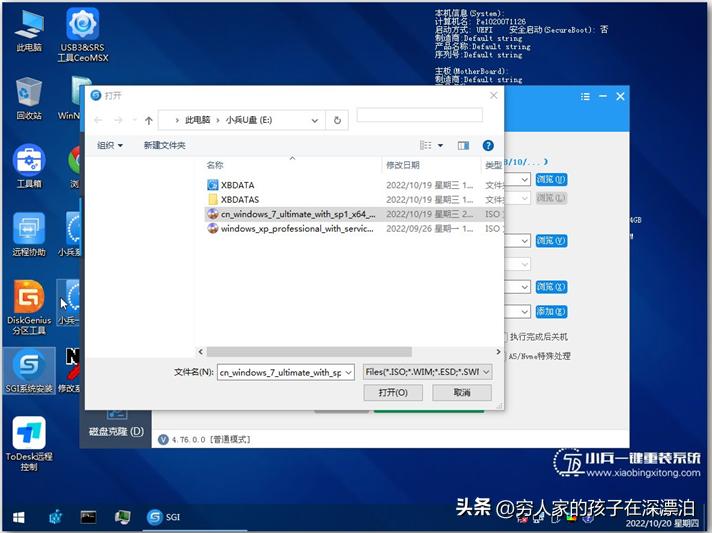Click the forward navigation arrow
The height and width of the screenshot is (533, 712).
pyautogui.click(x=118, y=120)
